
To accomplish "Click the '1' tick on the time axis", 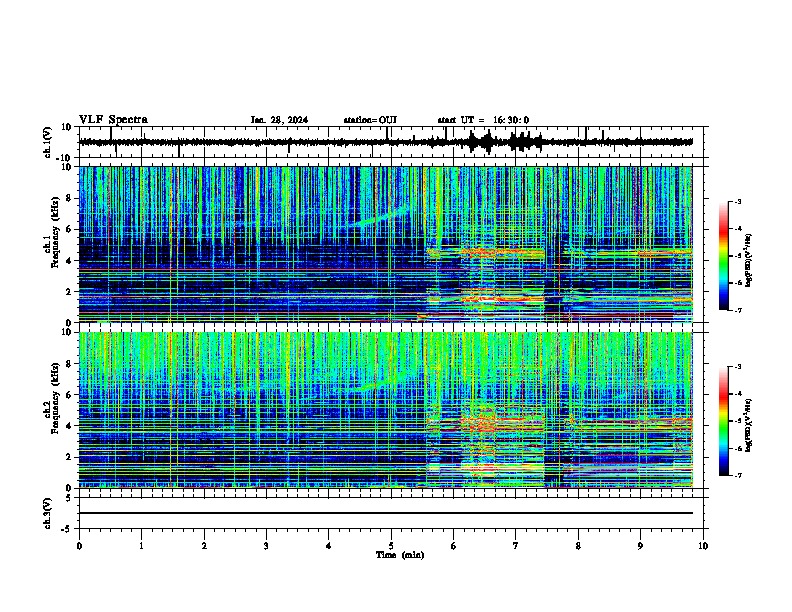I will pyautogui.click(x=141, y=546).
